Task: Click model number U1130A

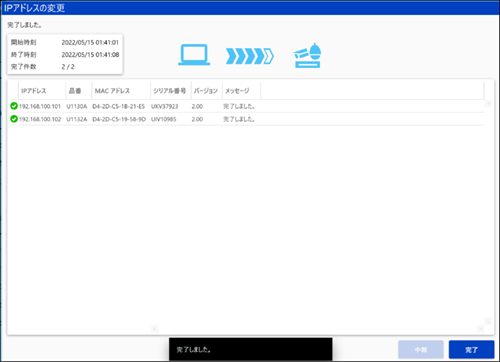Action: click(x=77, y=106)
